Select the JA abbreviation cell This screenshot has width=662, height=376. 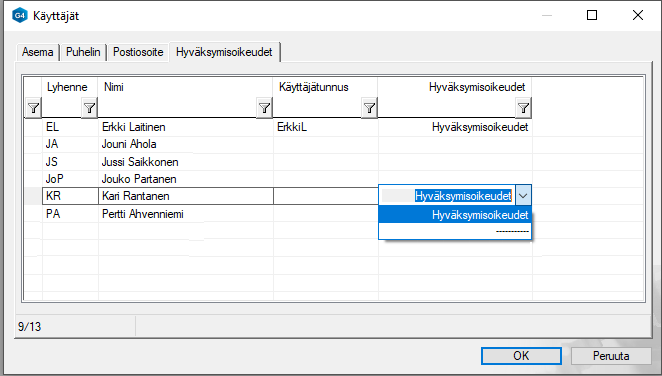[x=70, y=144]
